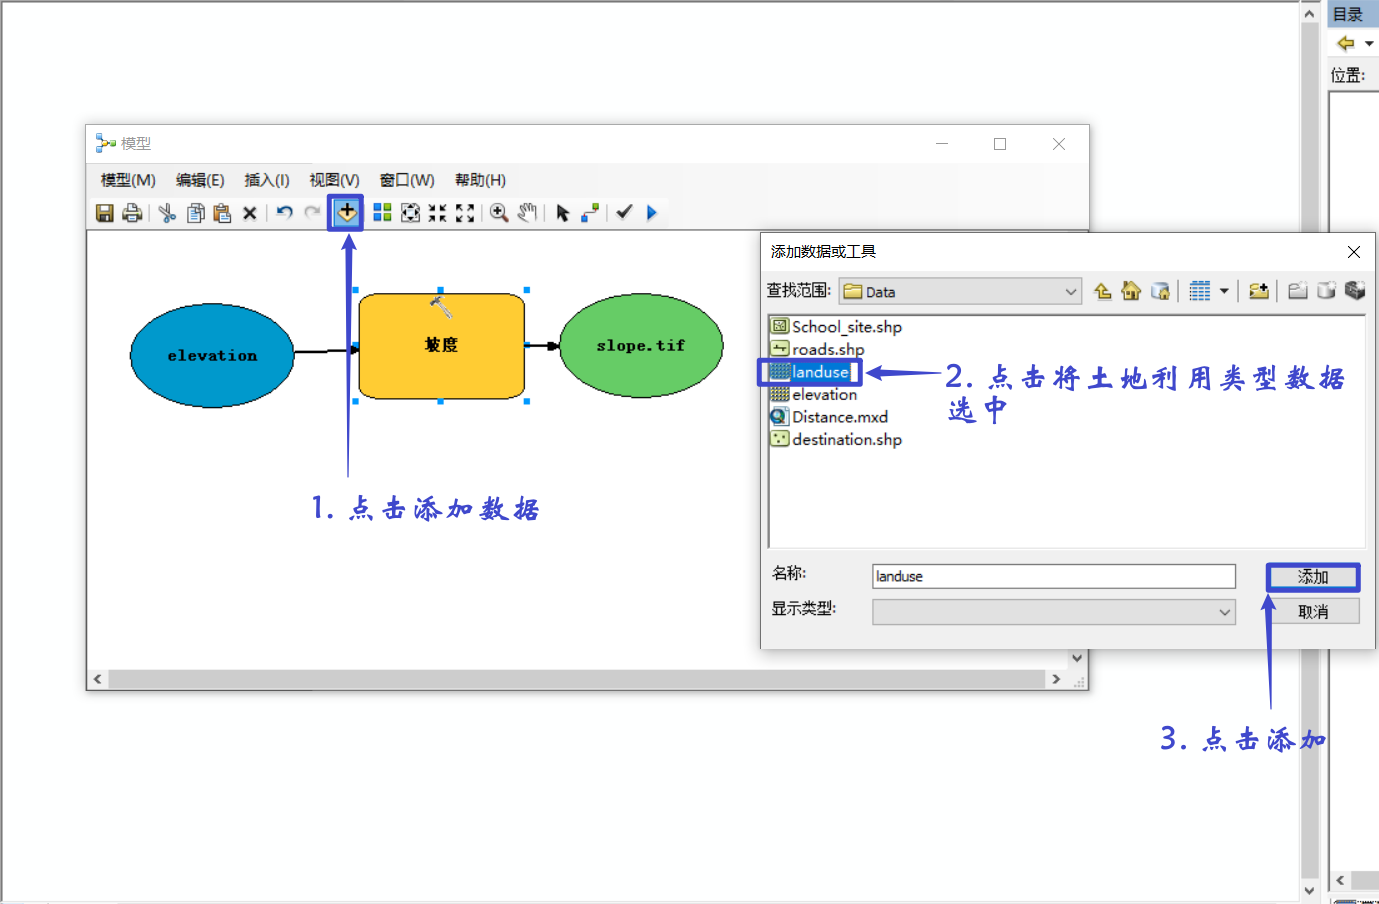Image resolution: width=1379 pixels, height=904 pixels.
Task: Click the Up One Level folder icon
Action: [1102, 290]
